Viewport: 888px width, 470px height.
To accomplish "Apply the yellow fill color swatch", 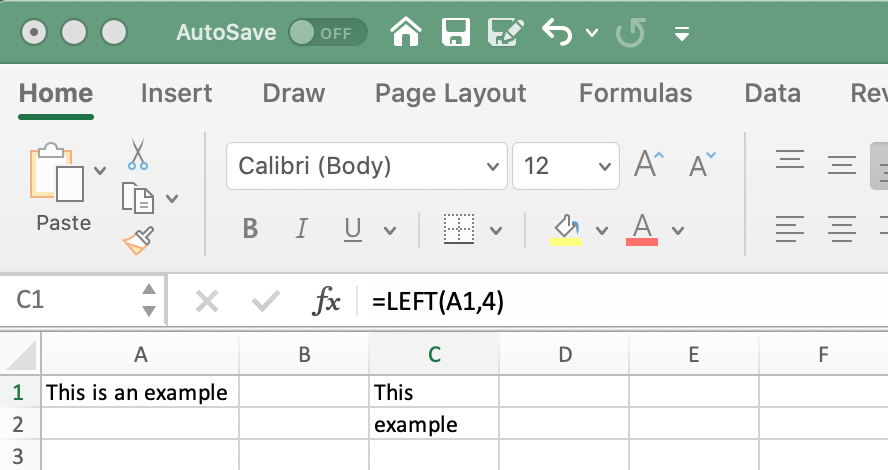I will (566, 229).
